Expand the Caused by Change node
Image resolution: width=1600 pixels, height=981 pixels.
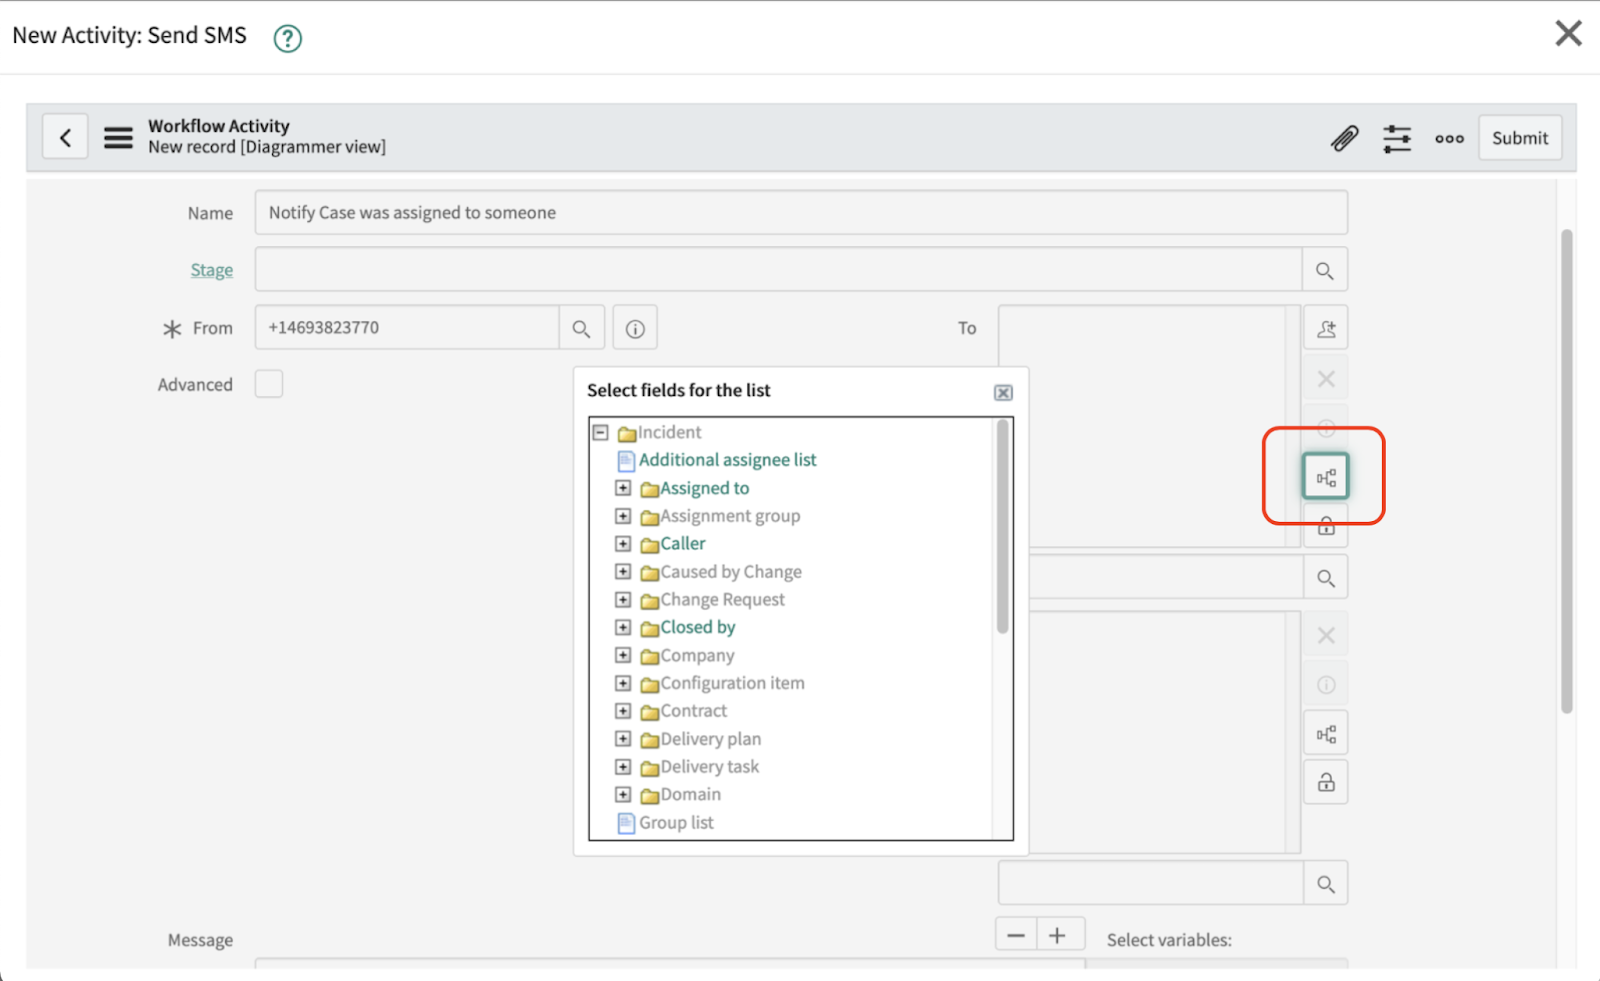point(623,572)
